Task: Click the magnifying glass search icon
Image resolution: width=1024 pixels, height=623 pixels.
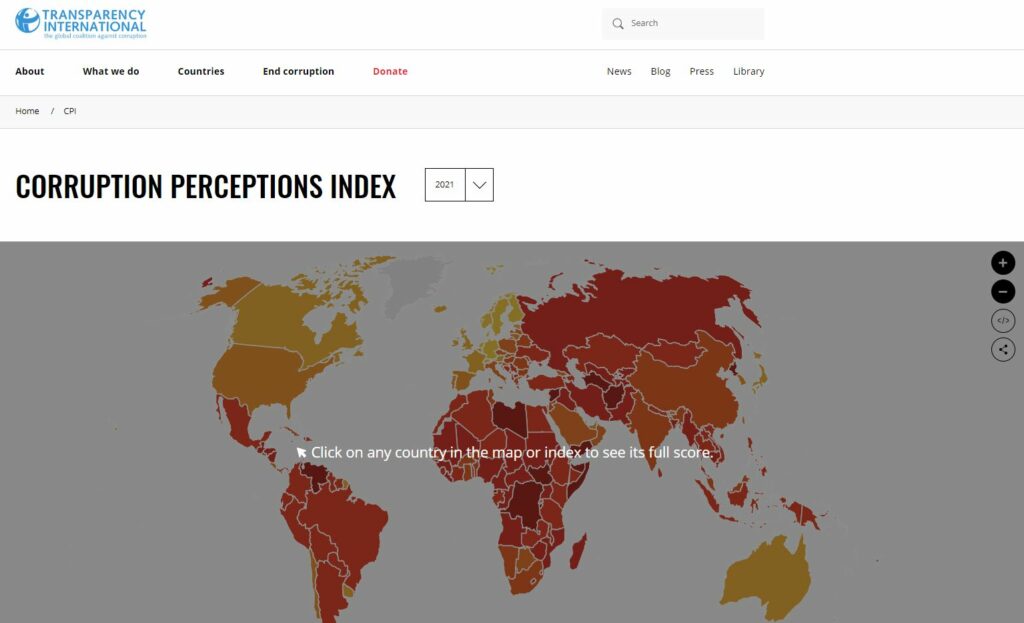Action: coord(617,24)
